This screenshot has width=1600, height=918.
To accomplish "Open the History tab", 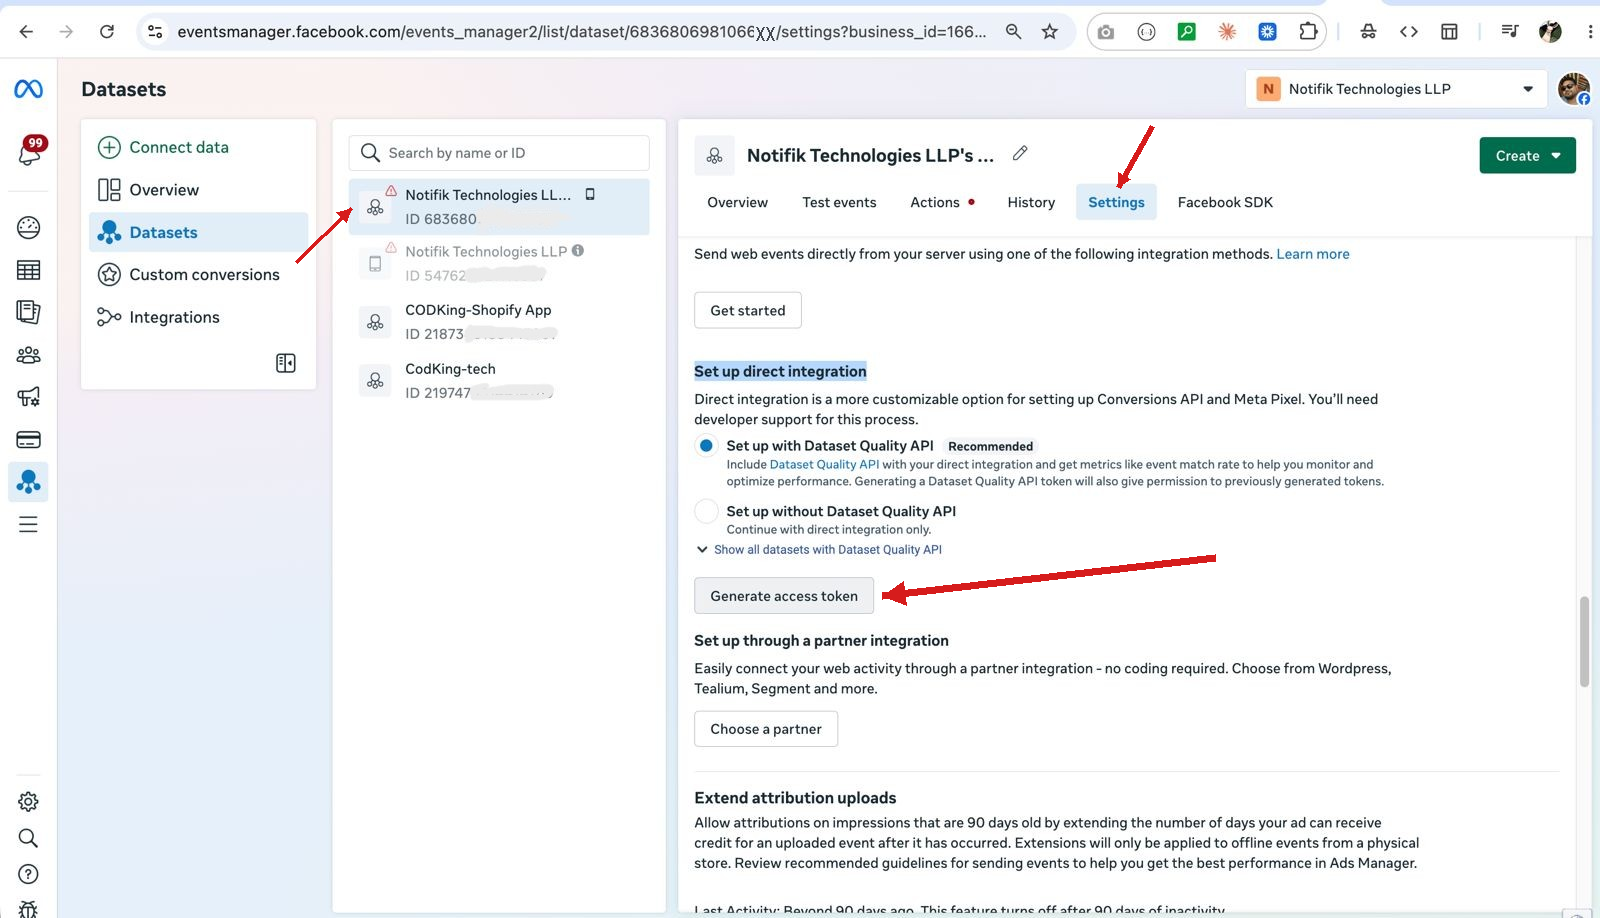I will [1031, 202].
